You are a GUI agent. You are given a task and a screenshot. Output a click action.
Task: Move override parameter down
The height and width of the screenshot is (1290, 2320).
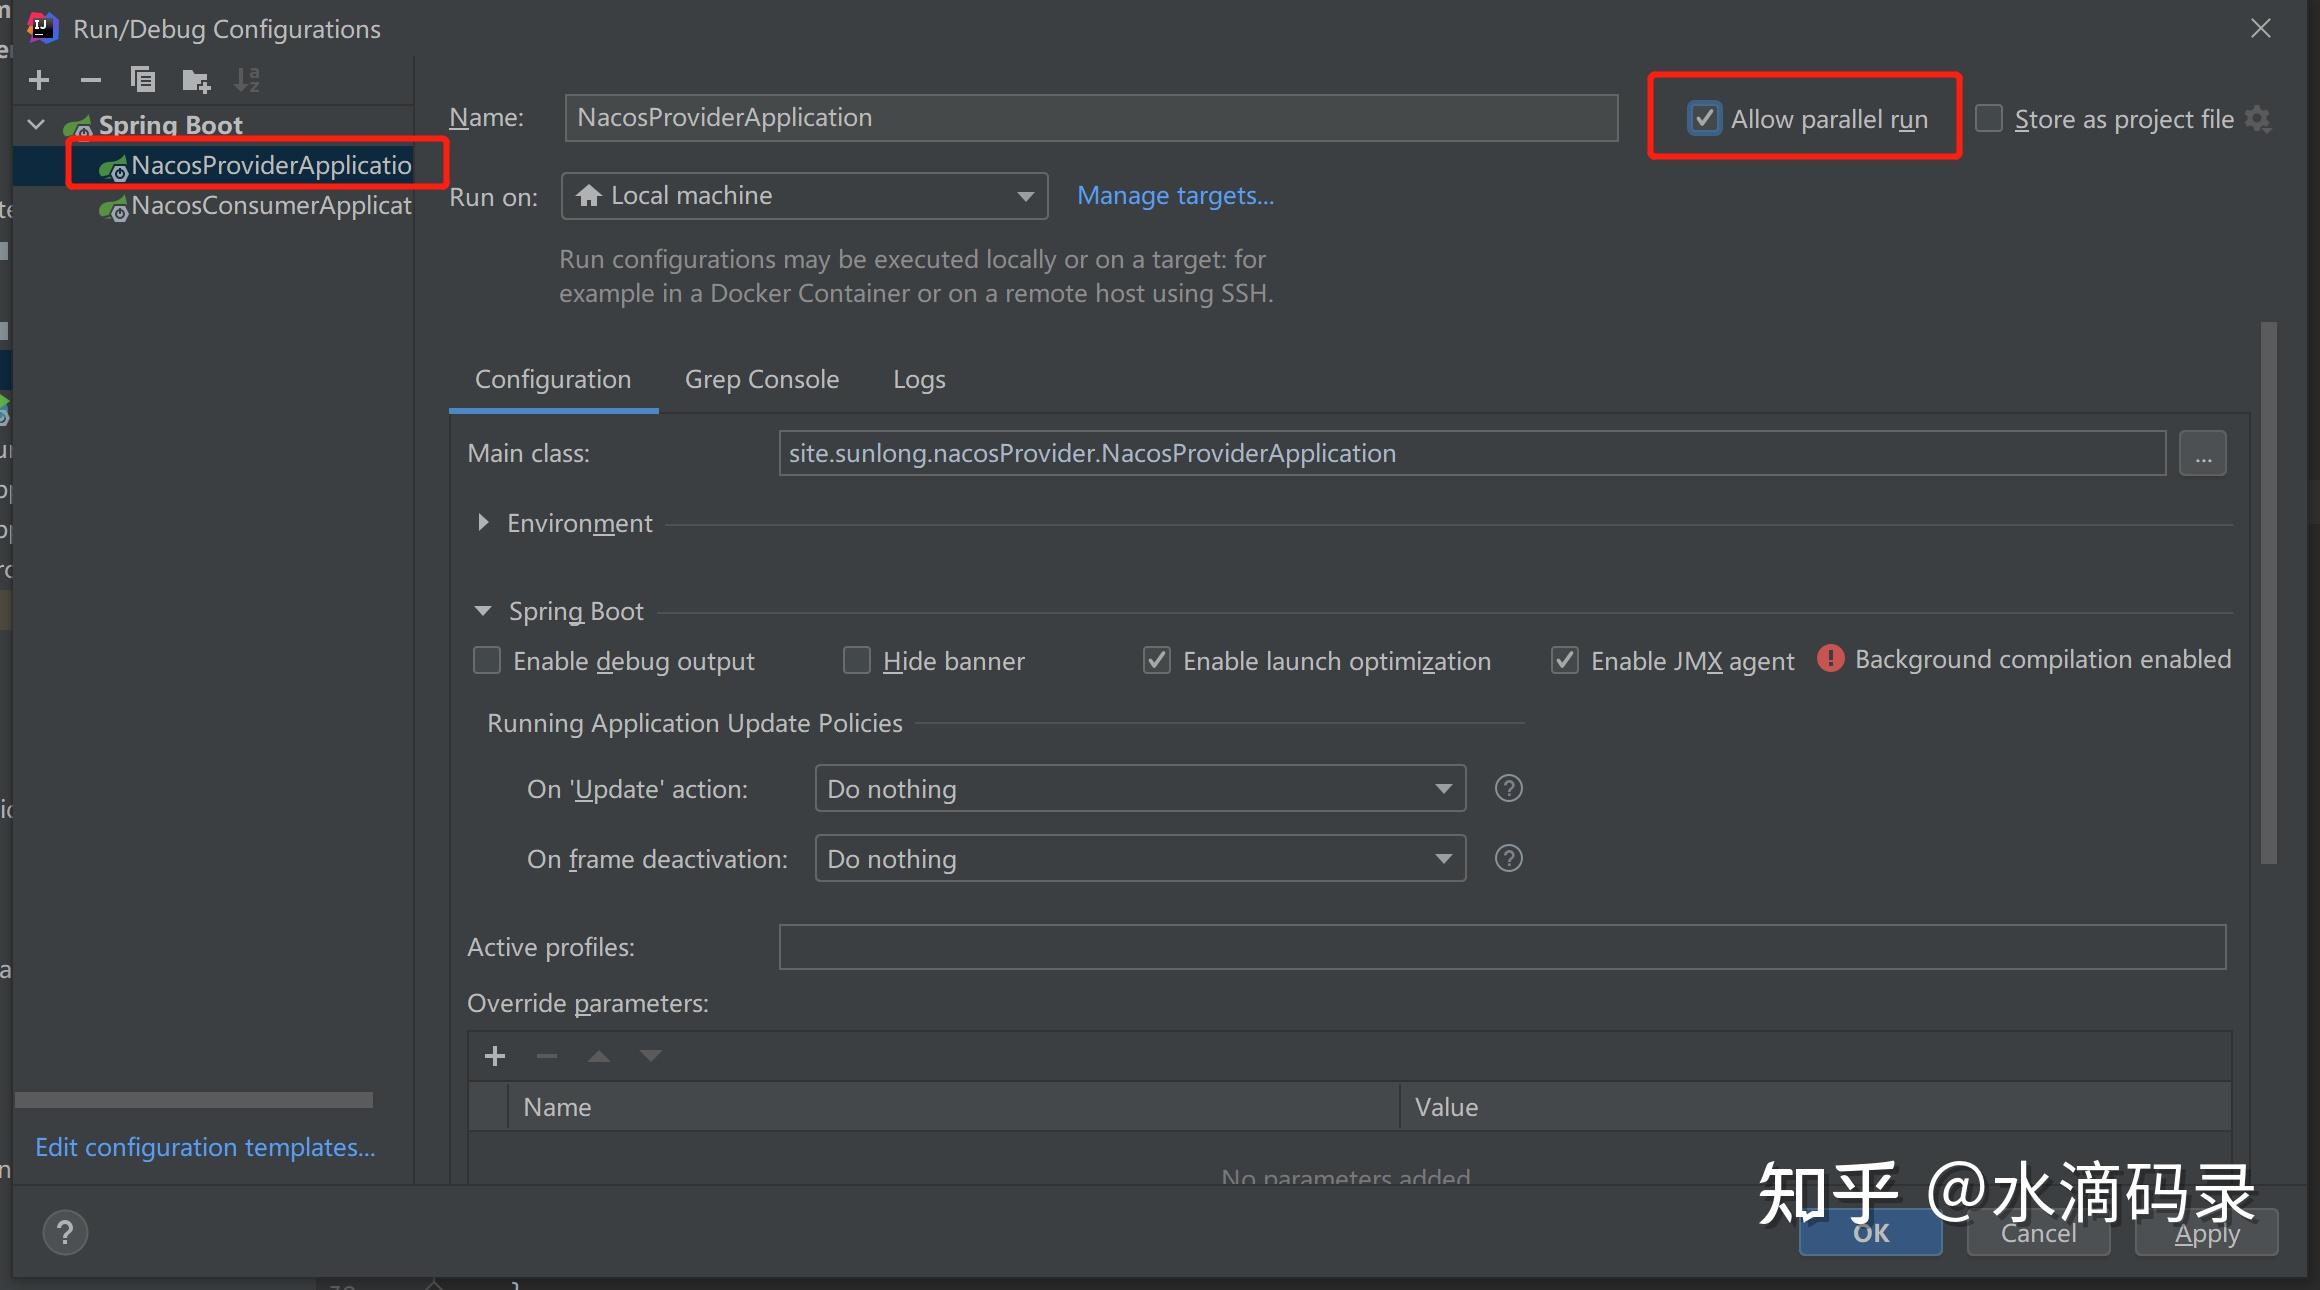pos(651,1056)
